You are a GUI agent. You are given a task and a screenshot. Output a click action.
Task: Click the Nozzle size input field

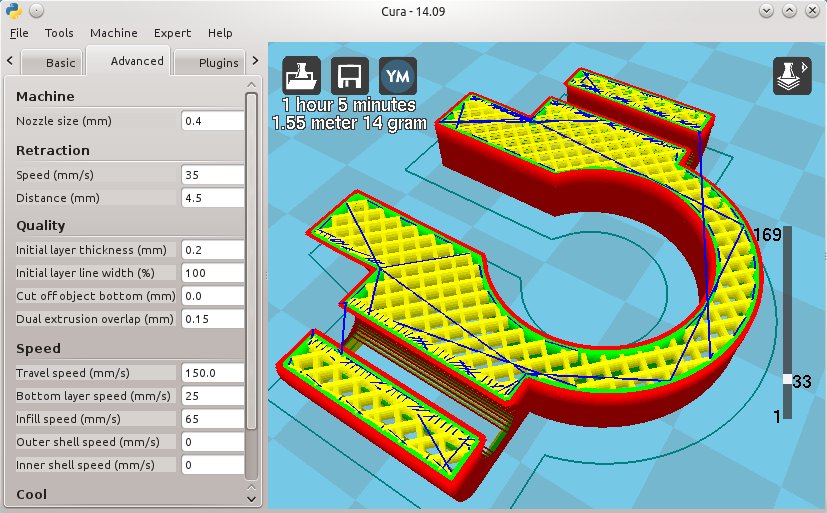coord(212,121)
